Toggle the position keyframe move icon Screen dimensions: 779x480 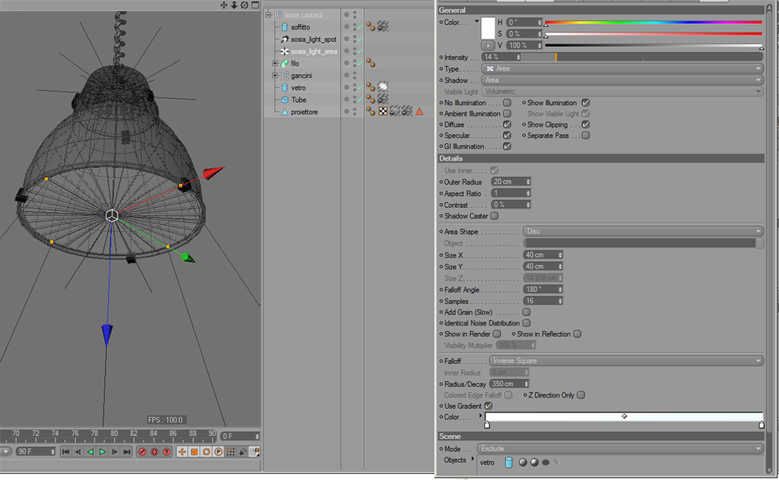click(182, 452)
